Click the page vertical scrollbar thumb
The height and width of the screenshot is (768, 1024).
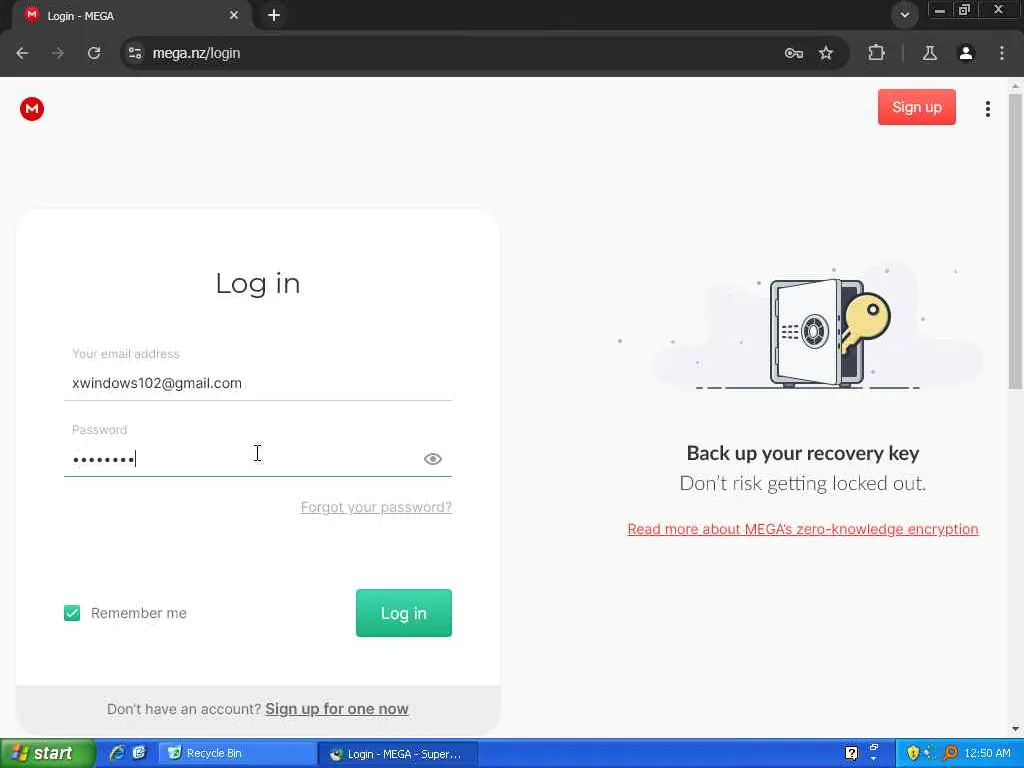click(1015, 242)
